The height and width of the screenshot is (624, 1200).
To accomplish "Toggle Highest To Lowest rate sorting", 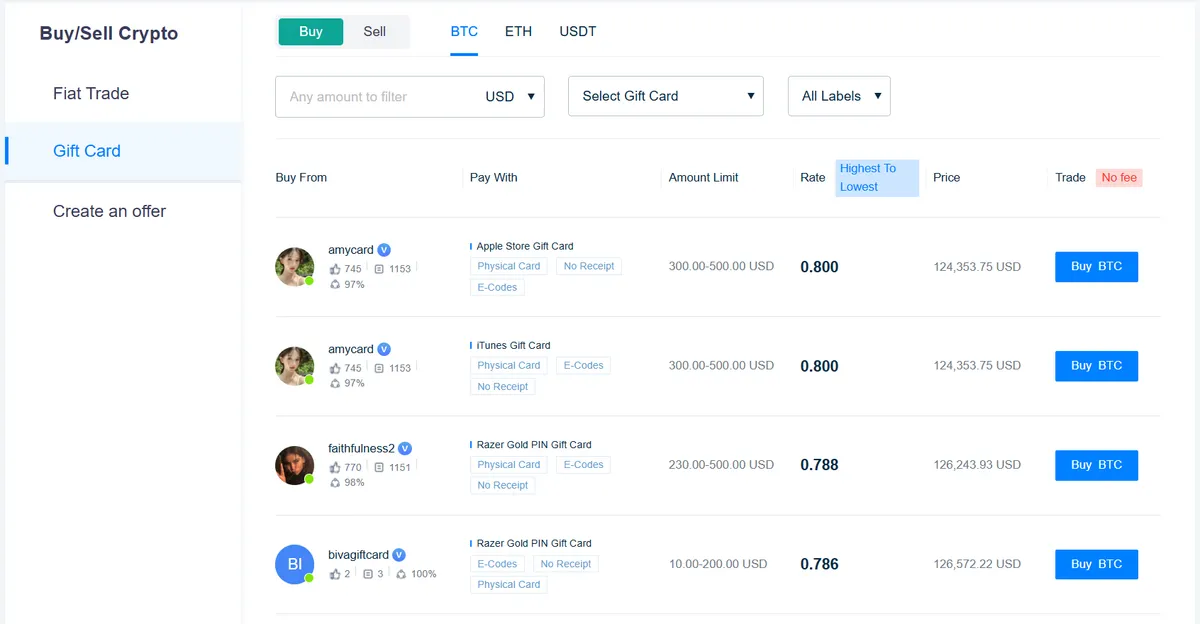I will 877,178.
